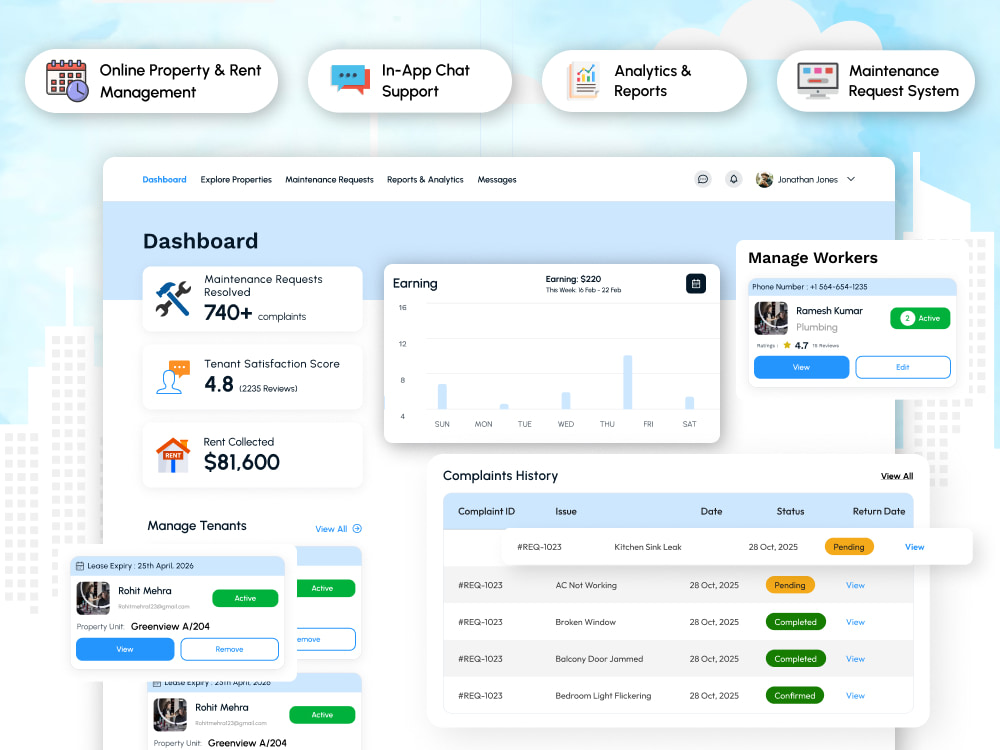Click Remove button on Rohit Mehra front card
This screenshot has width=1000, height=750.
click(x=230, y=649)
